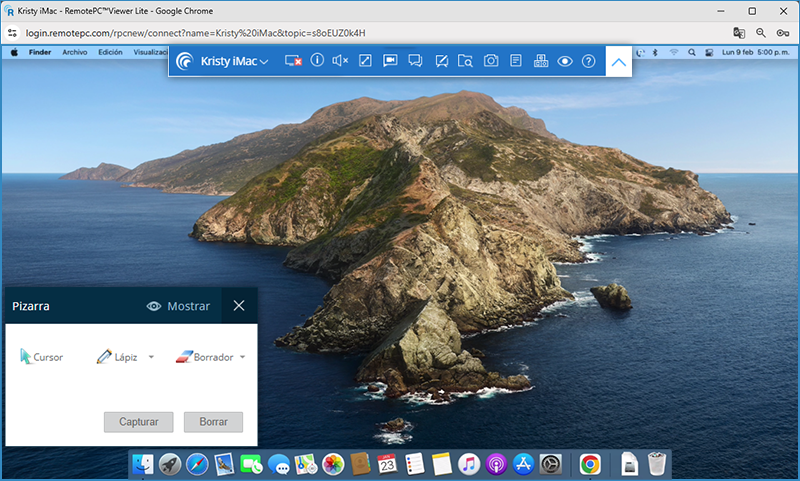Expand the Lápiz dropdown arrow
800x481 pixels.
pyautogui.click(x=151, y=357)
